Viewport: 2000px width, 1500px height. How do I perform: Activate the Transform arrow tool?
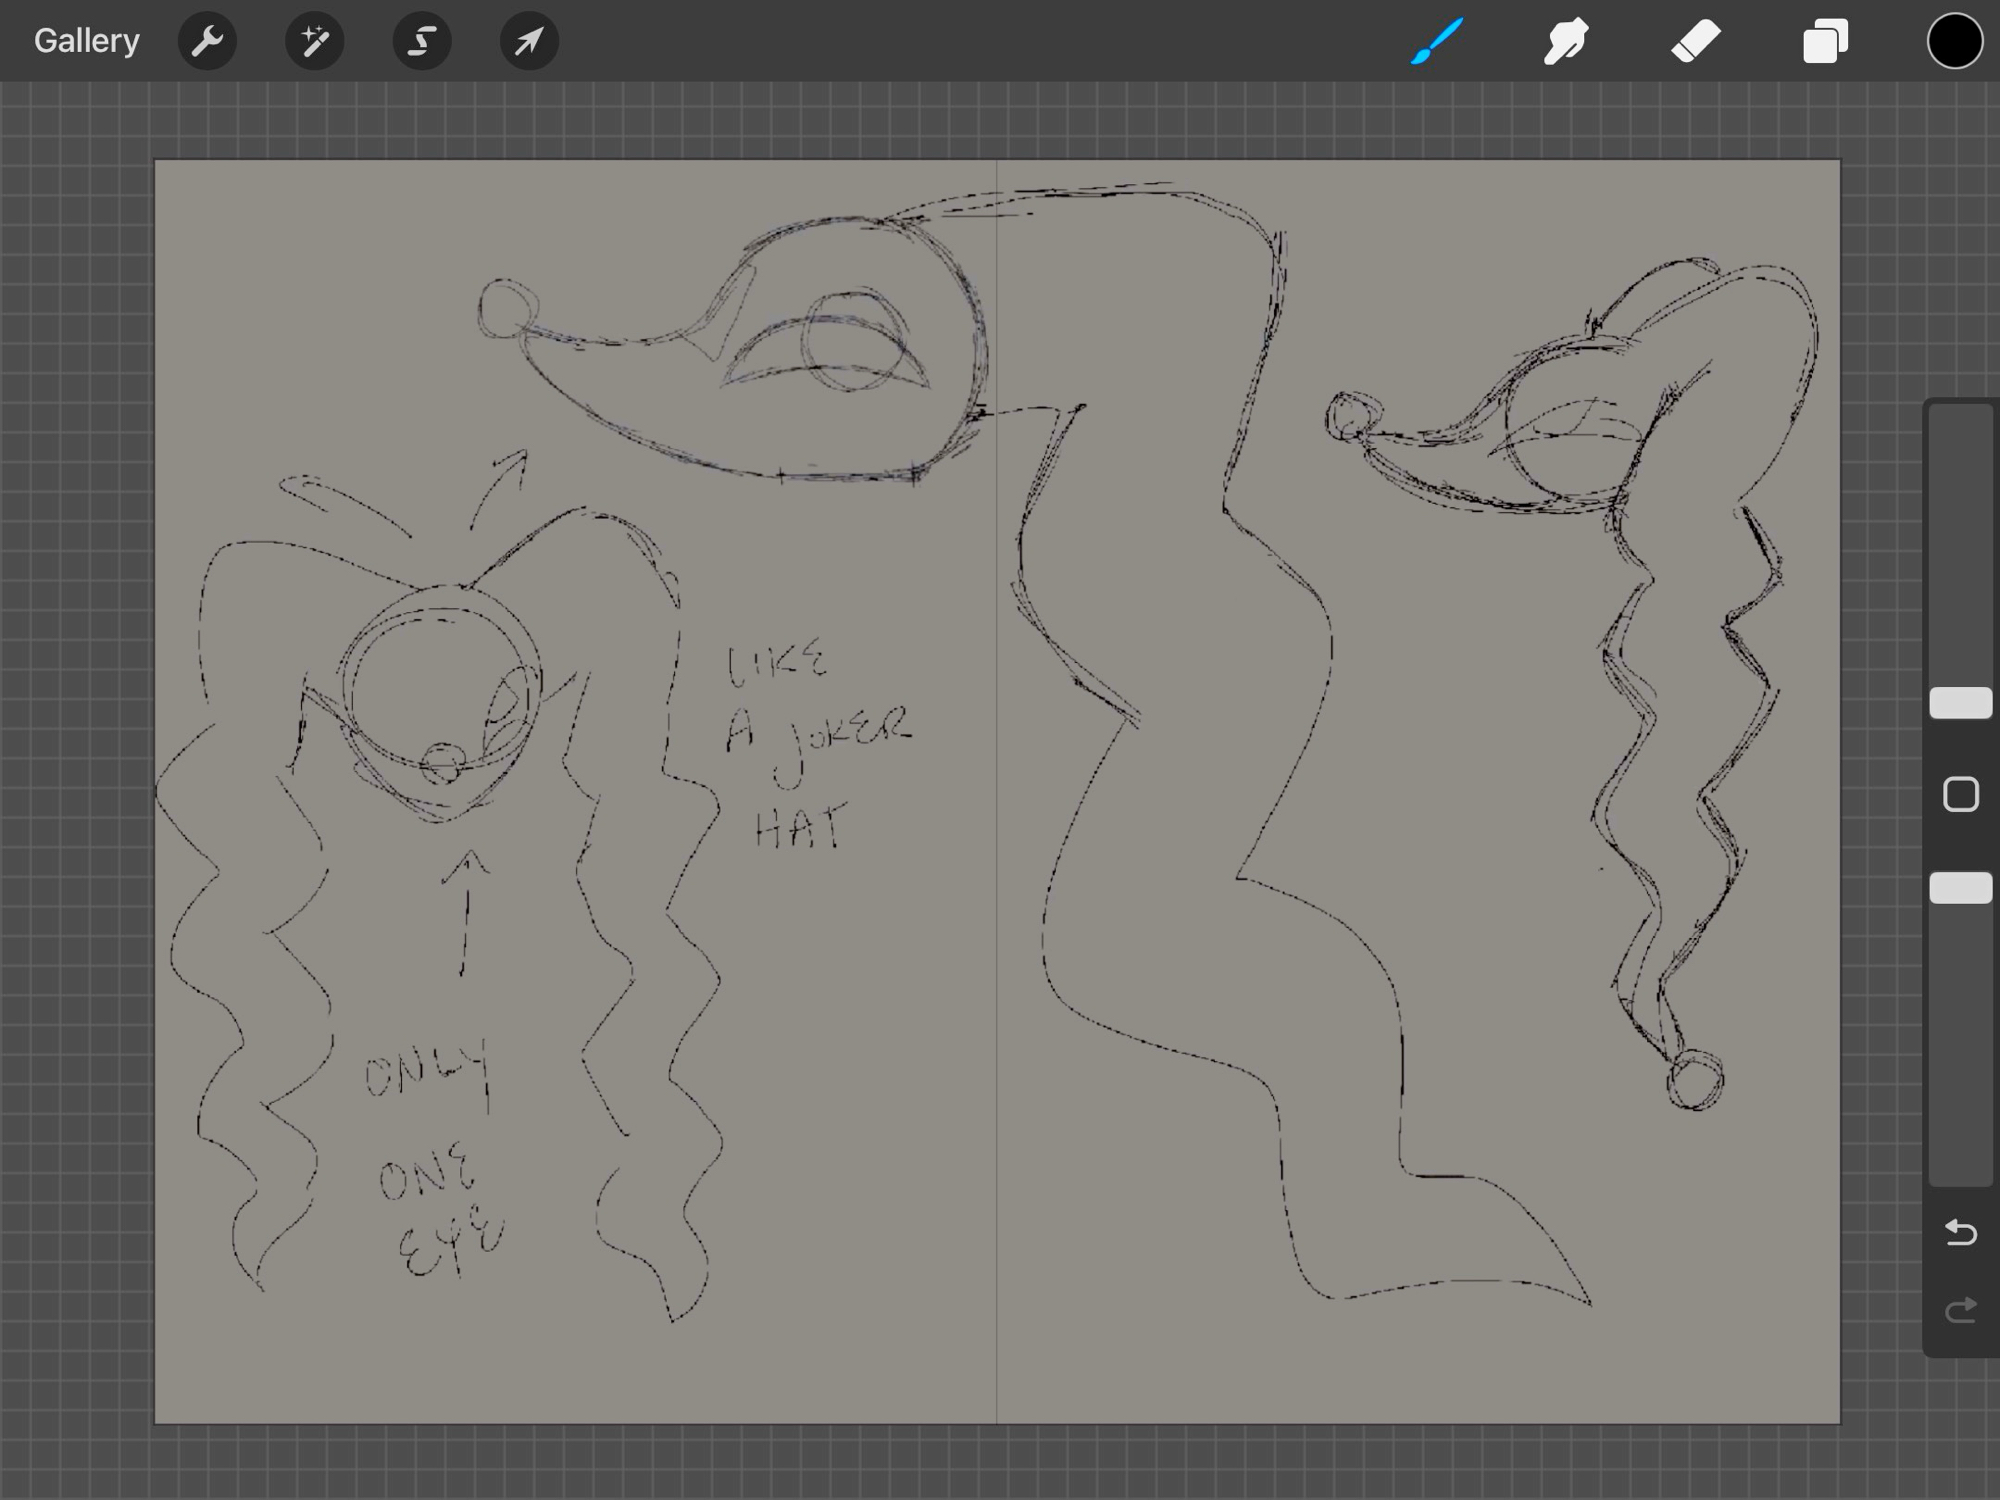pos(529,41)
